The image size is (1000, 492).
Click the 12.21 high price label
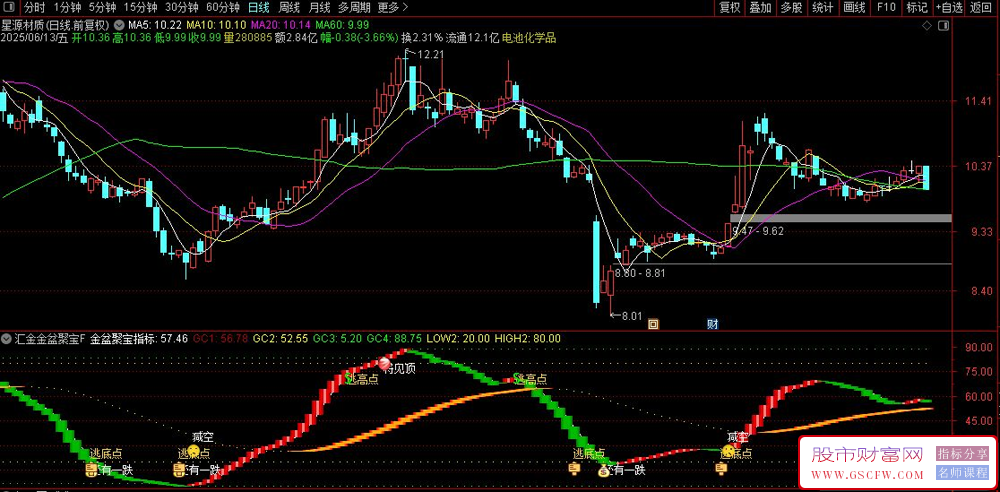[429, 54]
